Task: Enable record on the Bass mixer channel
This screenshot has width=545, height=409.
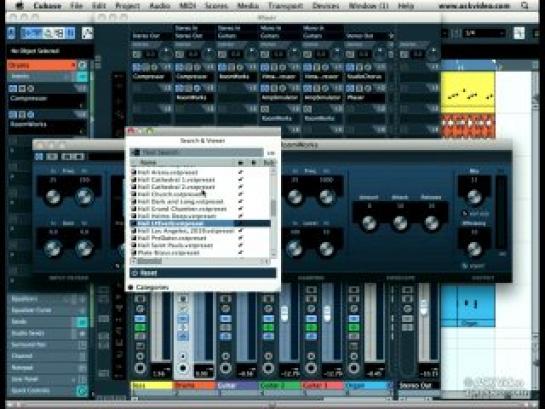Action: coord(140,368)
